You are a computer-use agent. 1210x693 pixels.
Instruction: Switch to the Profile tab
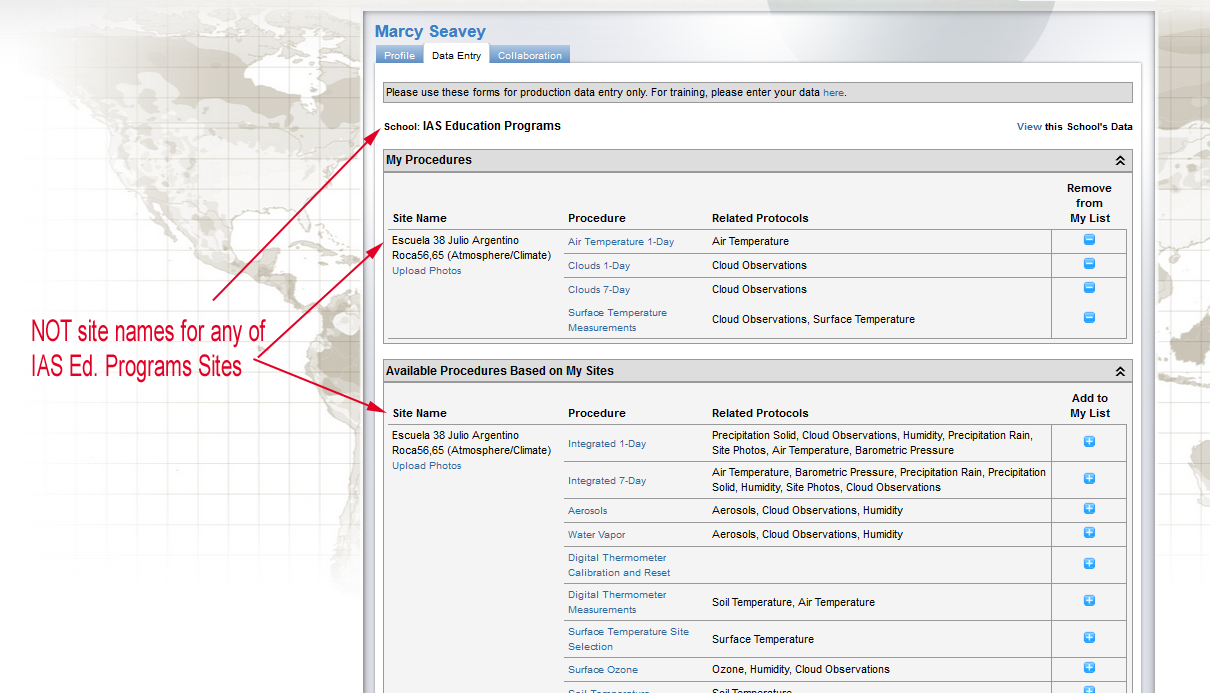pyautogui.click(x=399, y=56)
